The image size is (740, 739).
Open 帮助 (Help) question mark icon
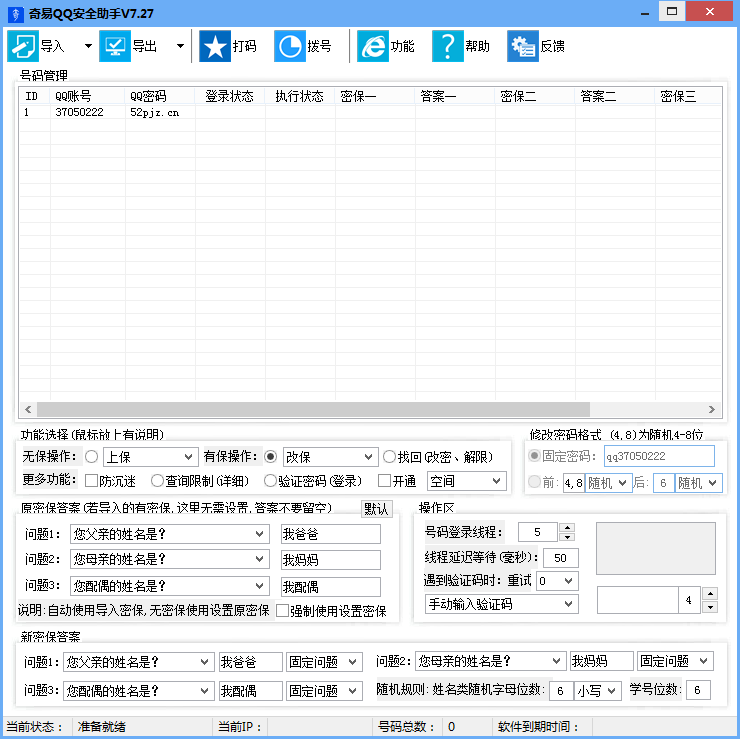447,46
